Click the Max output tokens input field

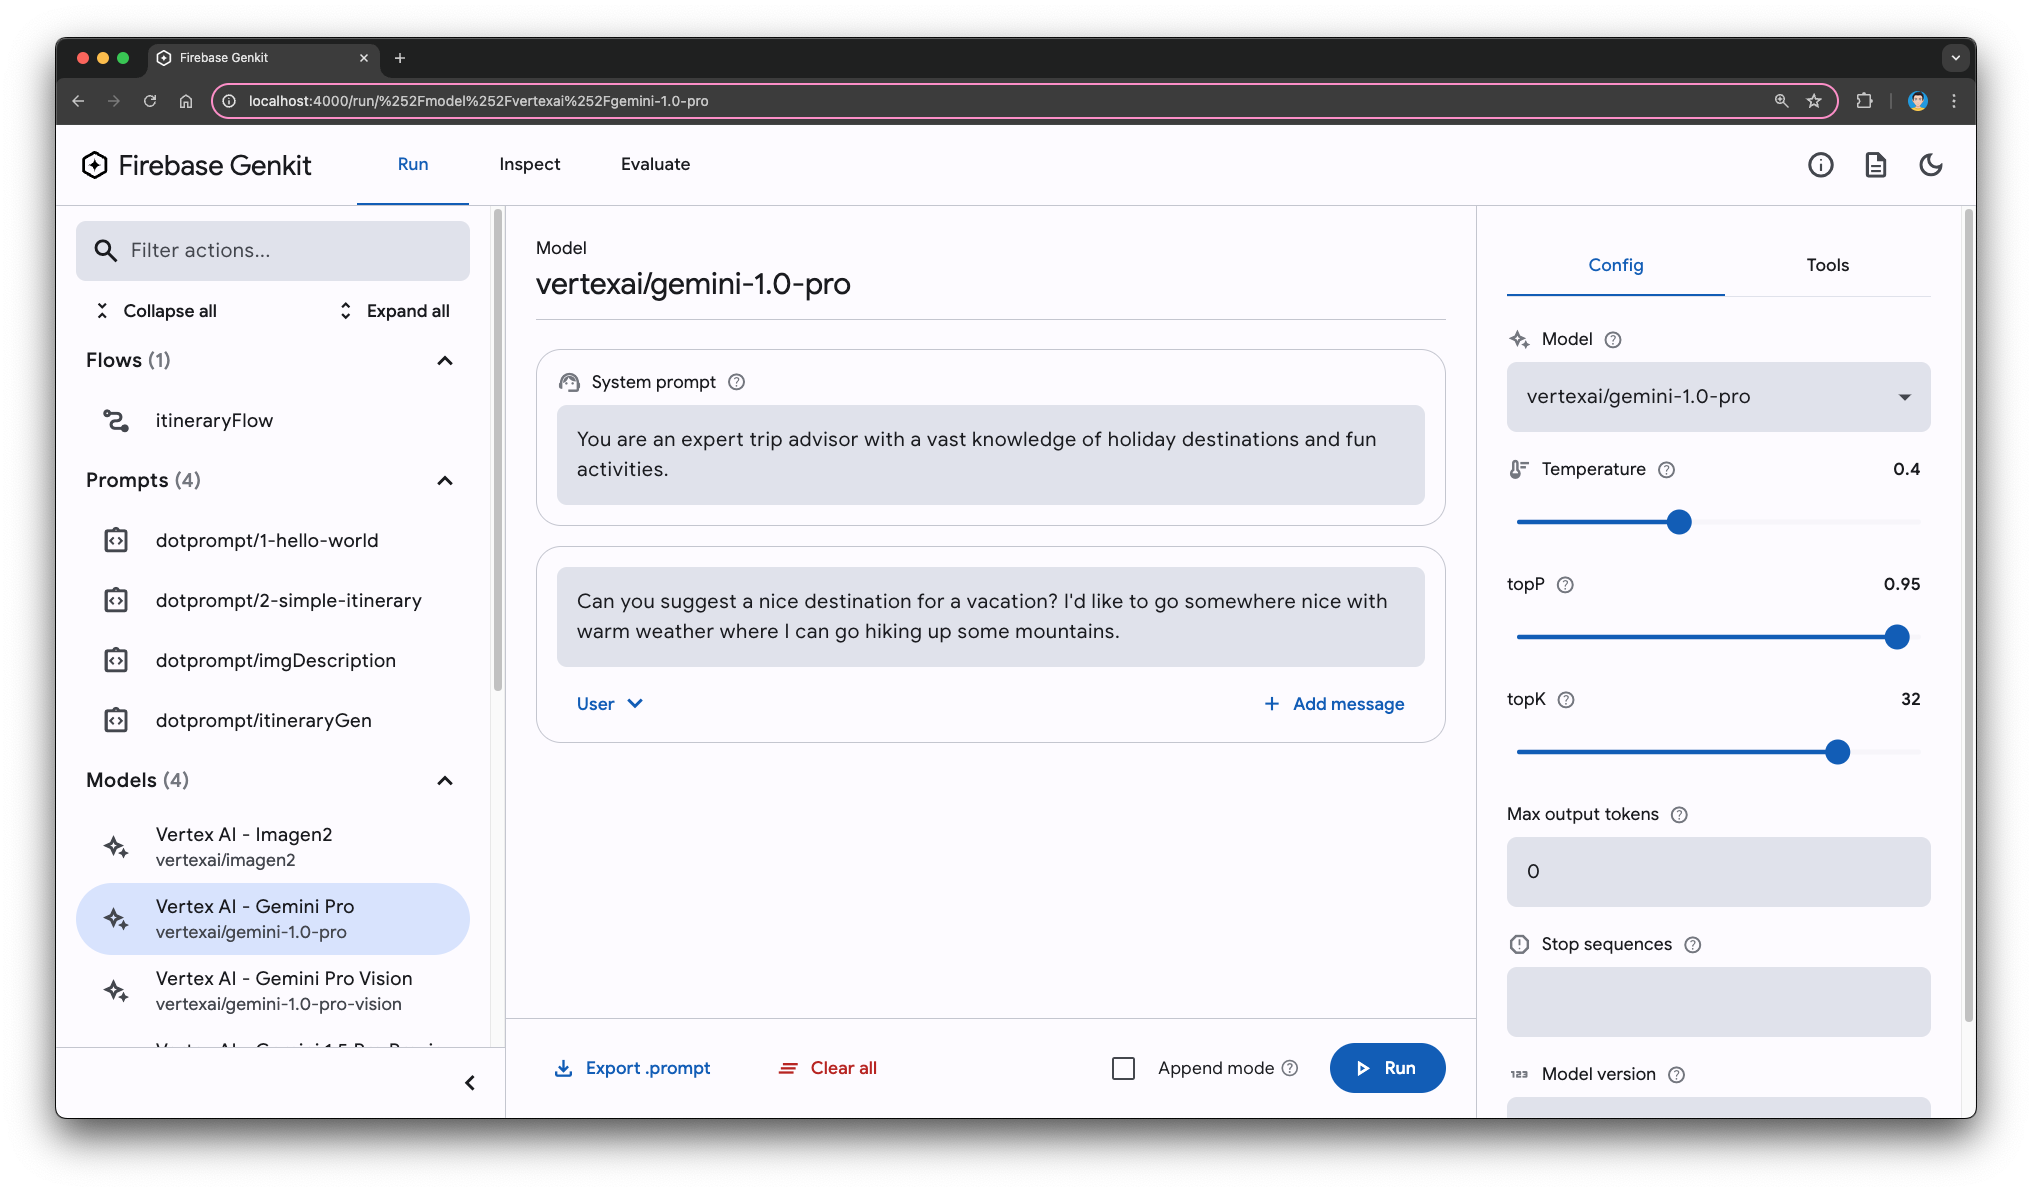pos(1717,870)
